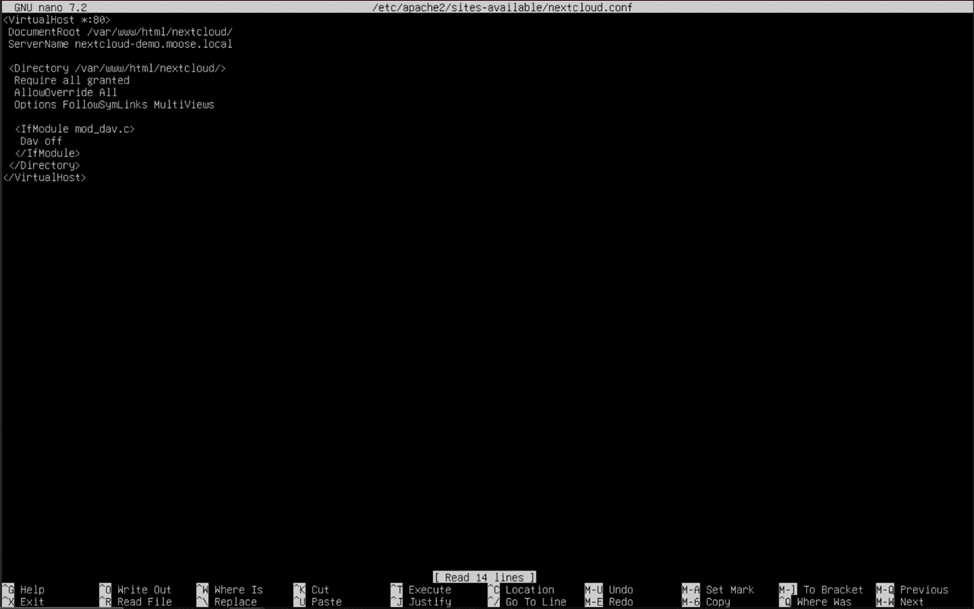Click the M-6 Copy shortcut
Image resolution: width=974 pixels, height=609 pixels.
pyautogui.click(x=706, y=602)
